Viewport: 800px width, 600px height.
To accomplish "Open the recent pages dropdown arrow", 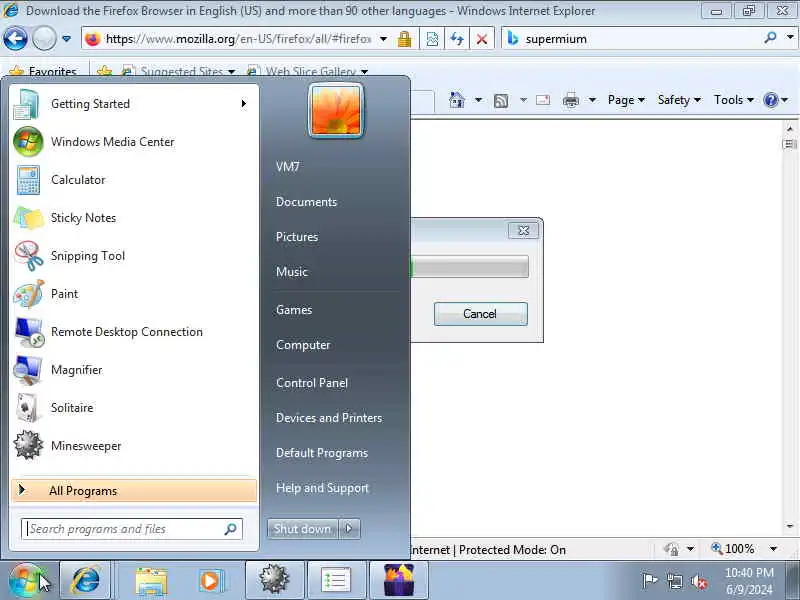I will [x=66, y=39].
